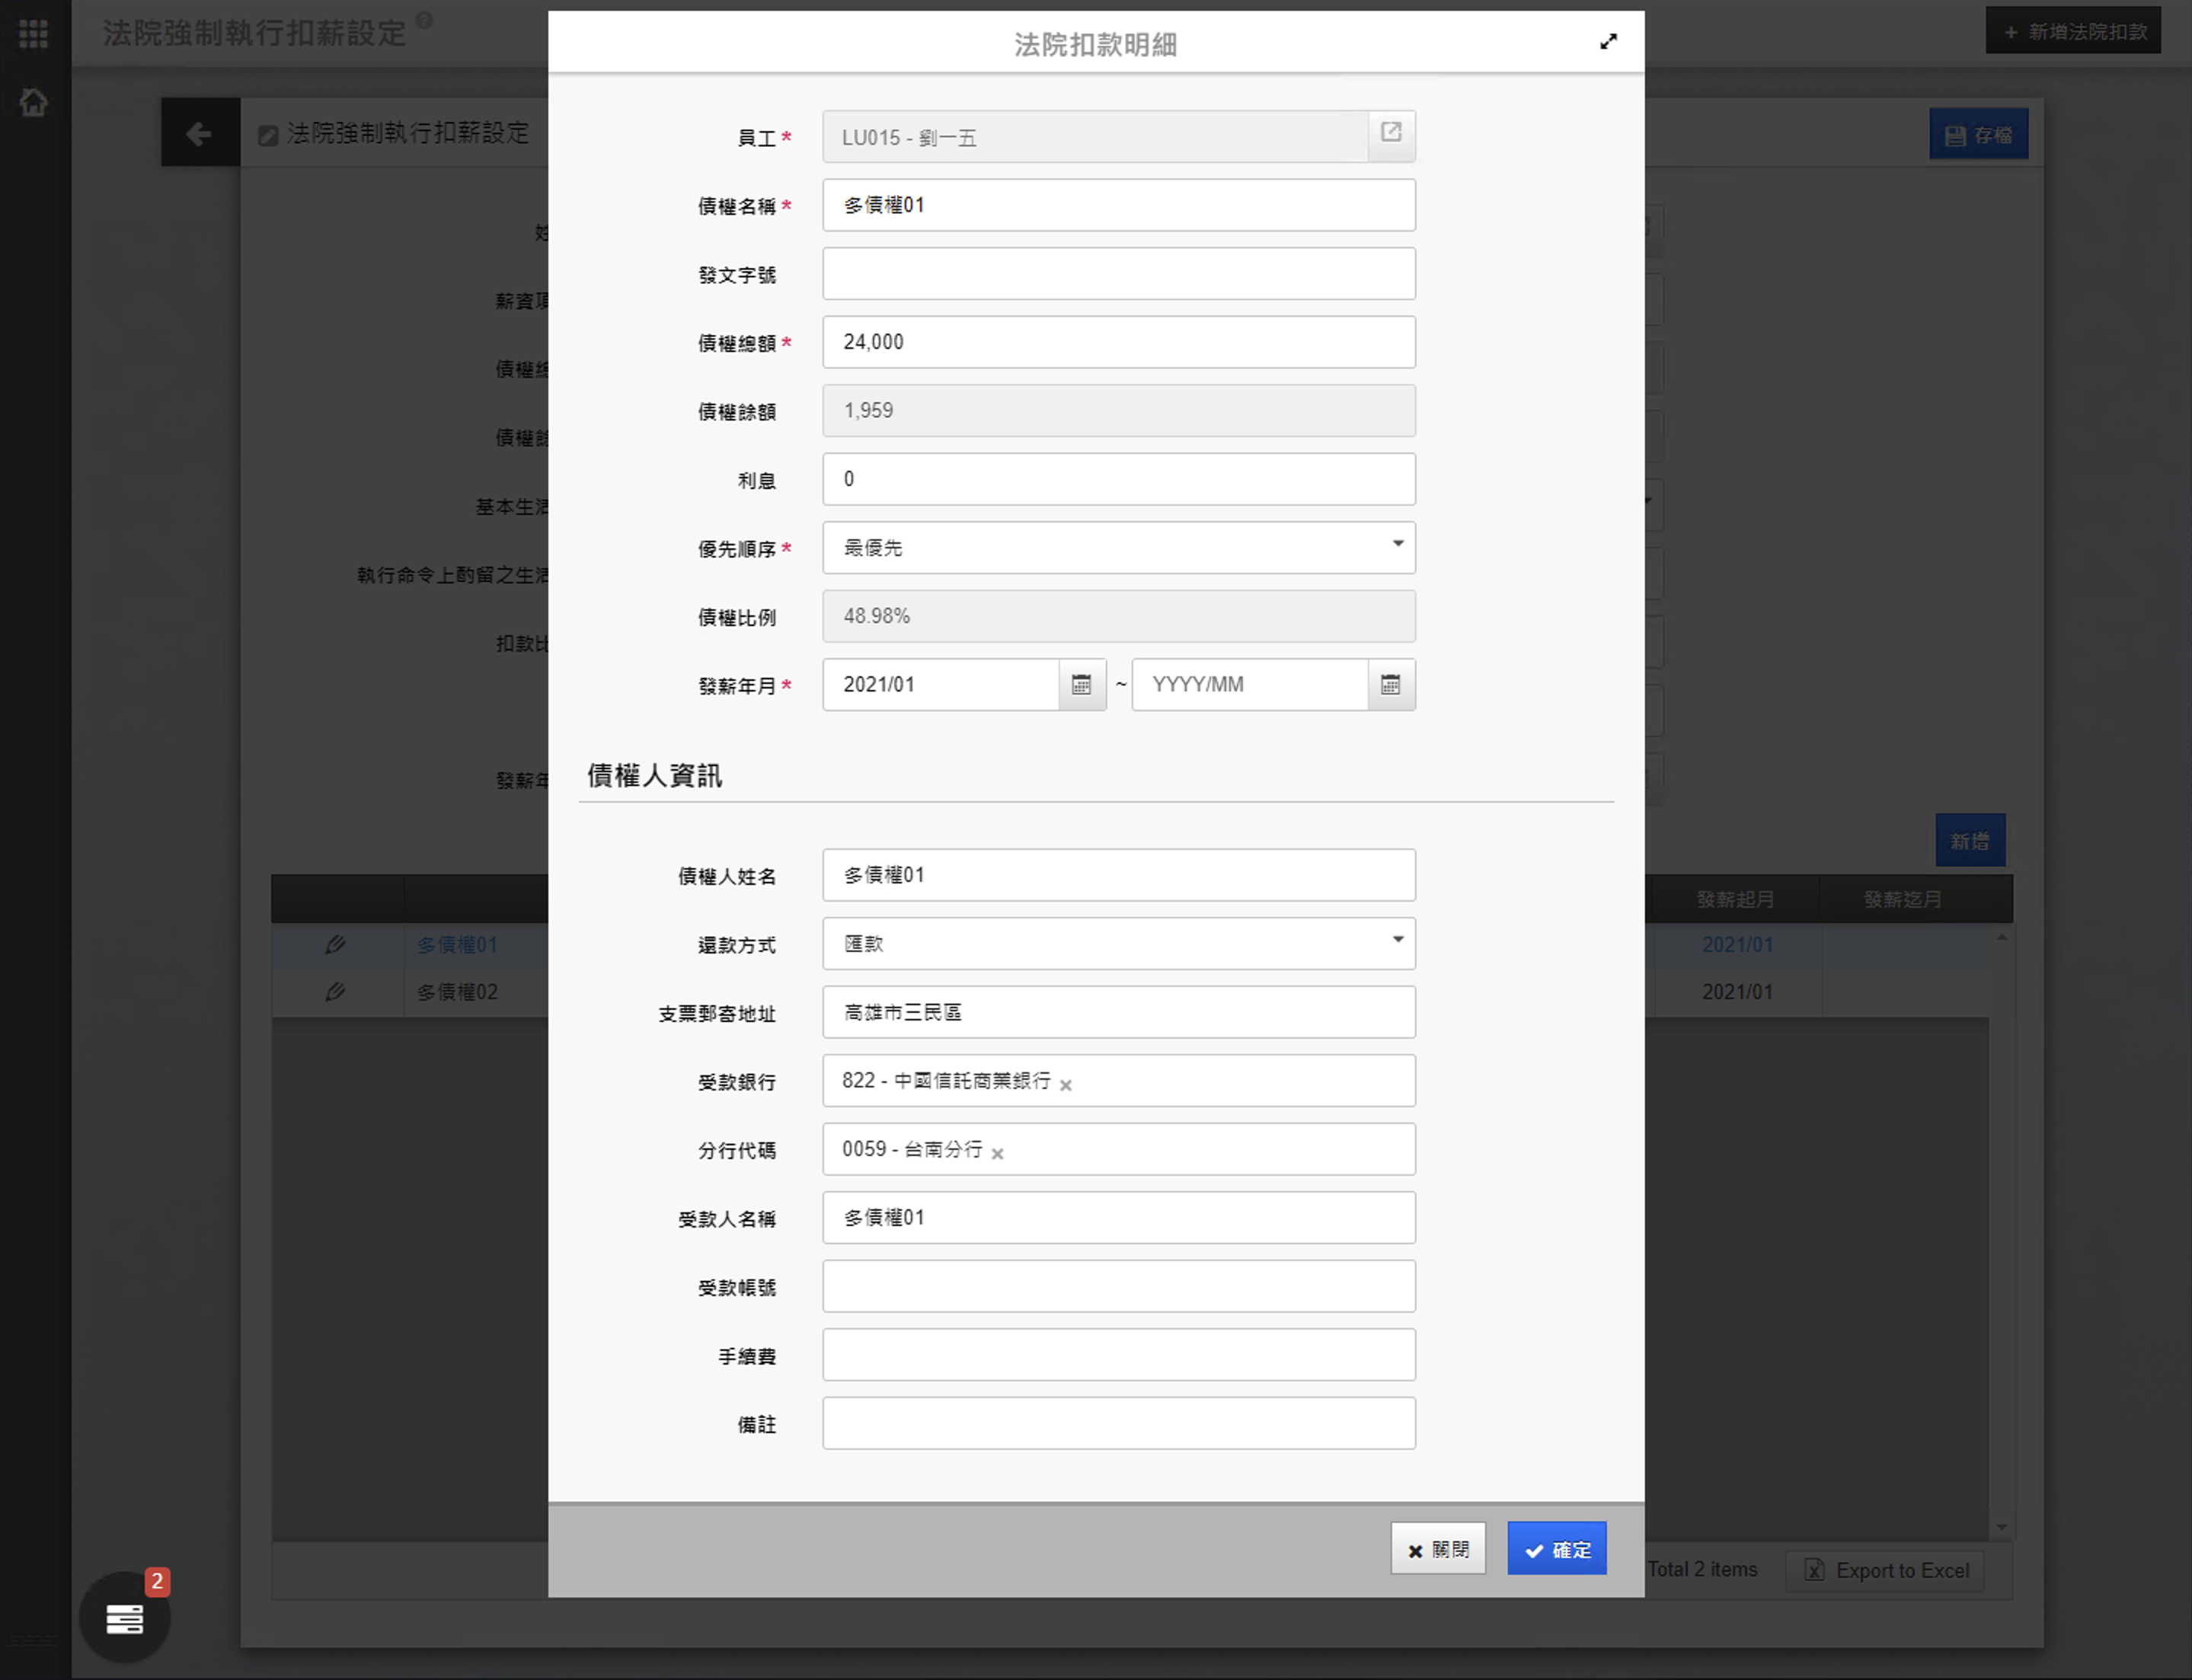Click the apps grid menu icon

[x=33, y=34]
